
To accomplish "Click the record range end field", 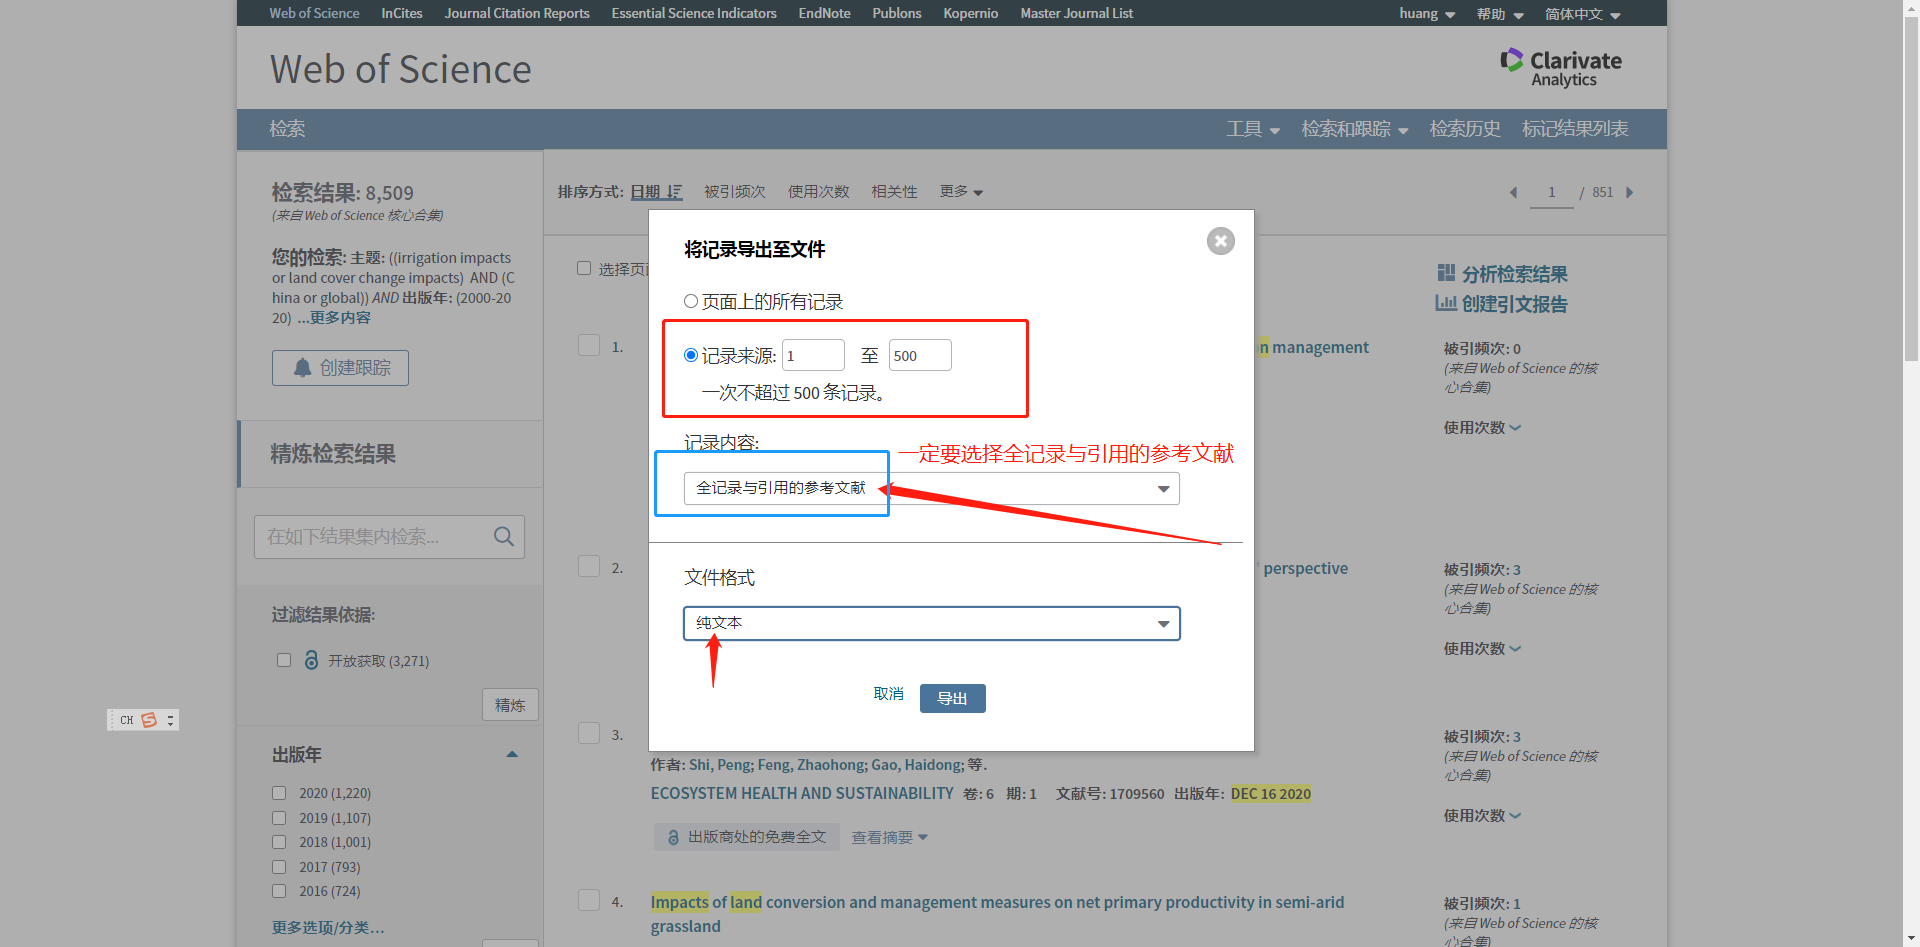I will [x=920, y=355].
